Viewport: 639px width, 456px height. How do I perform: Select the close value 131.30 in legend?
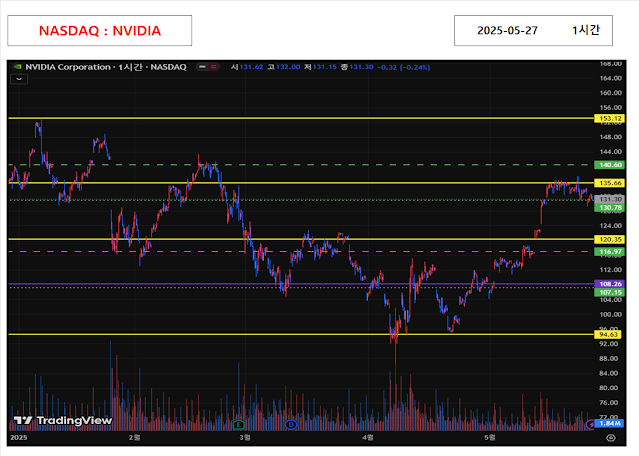(x=361, y=67)
